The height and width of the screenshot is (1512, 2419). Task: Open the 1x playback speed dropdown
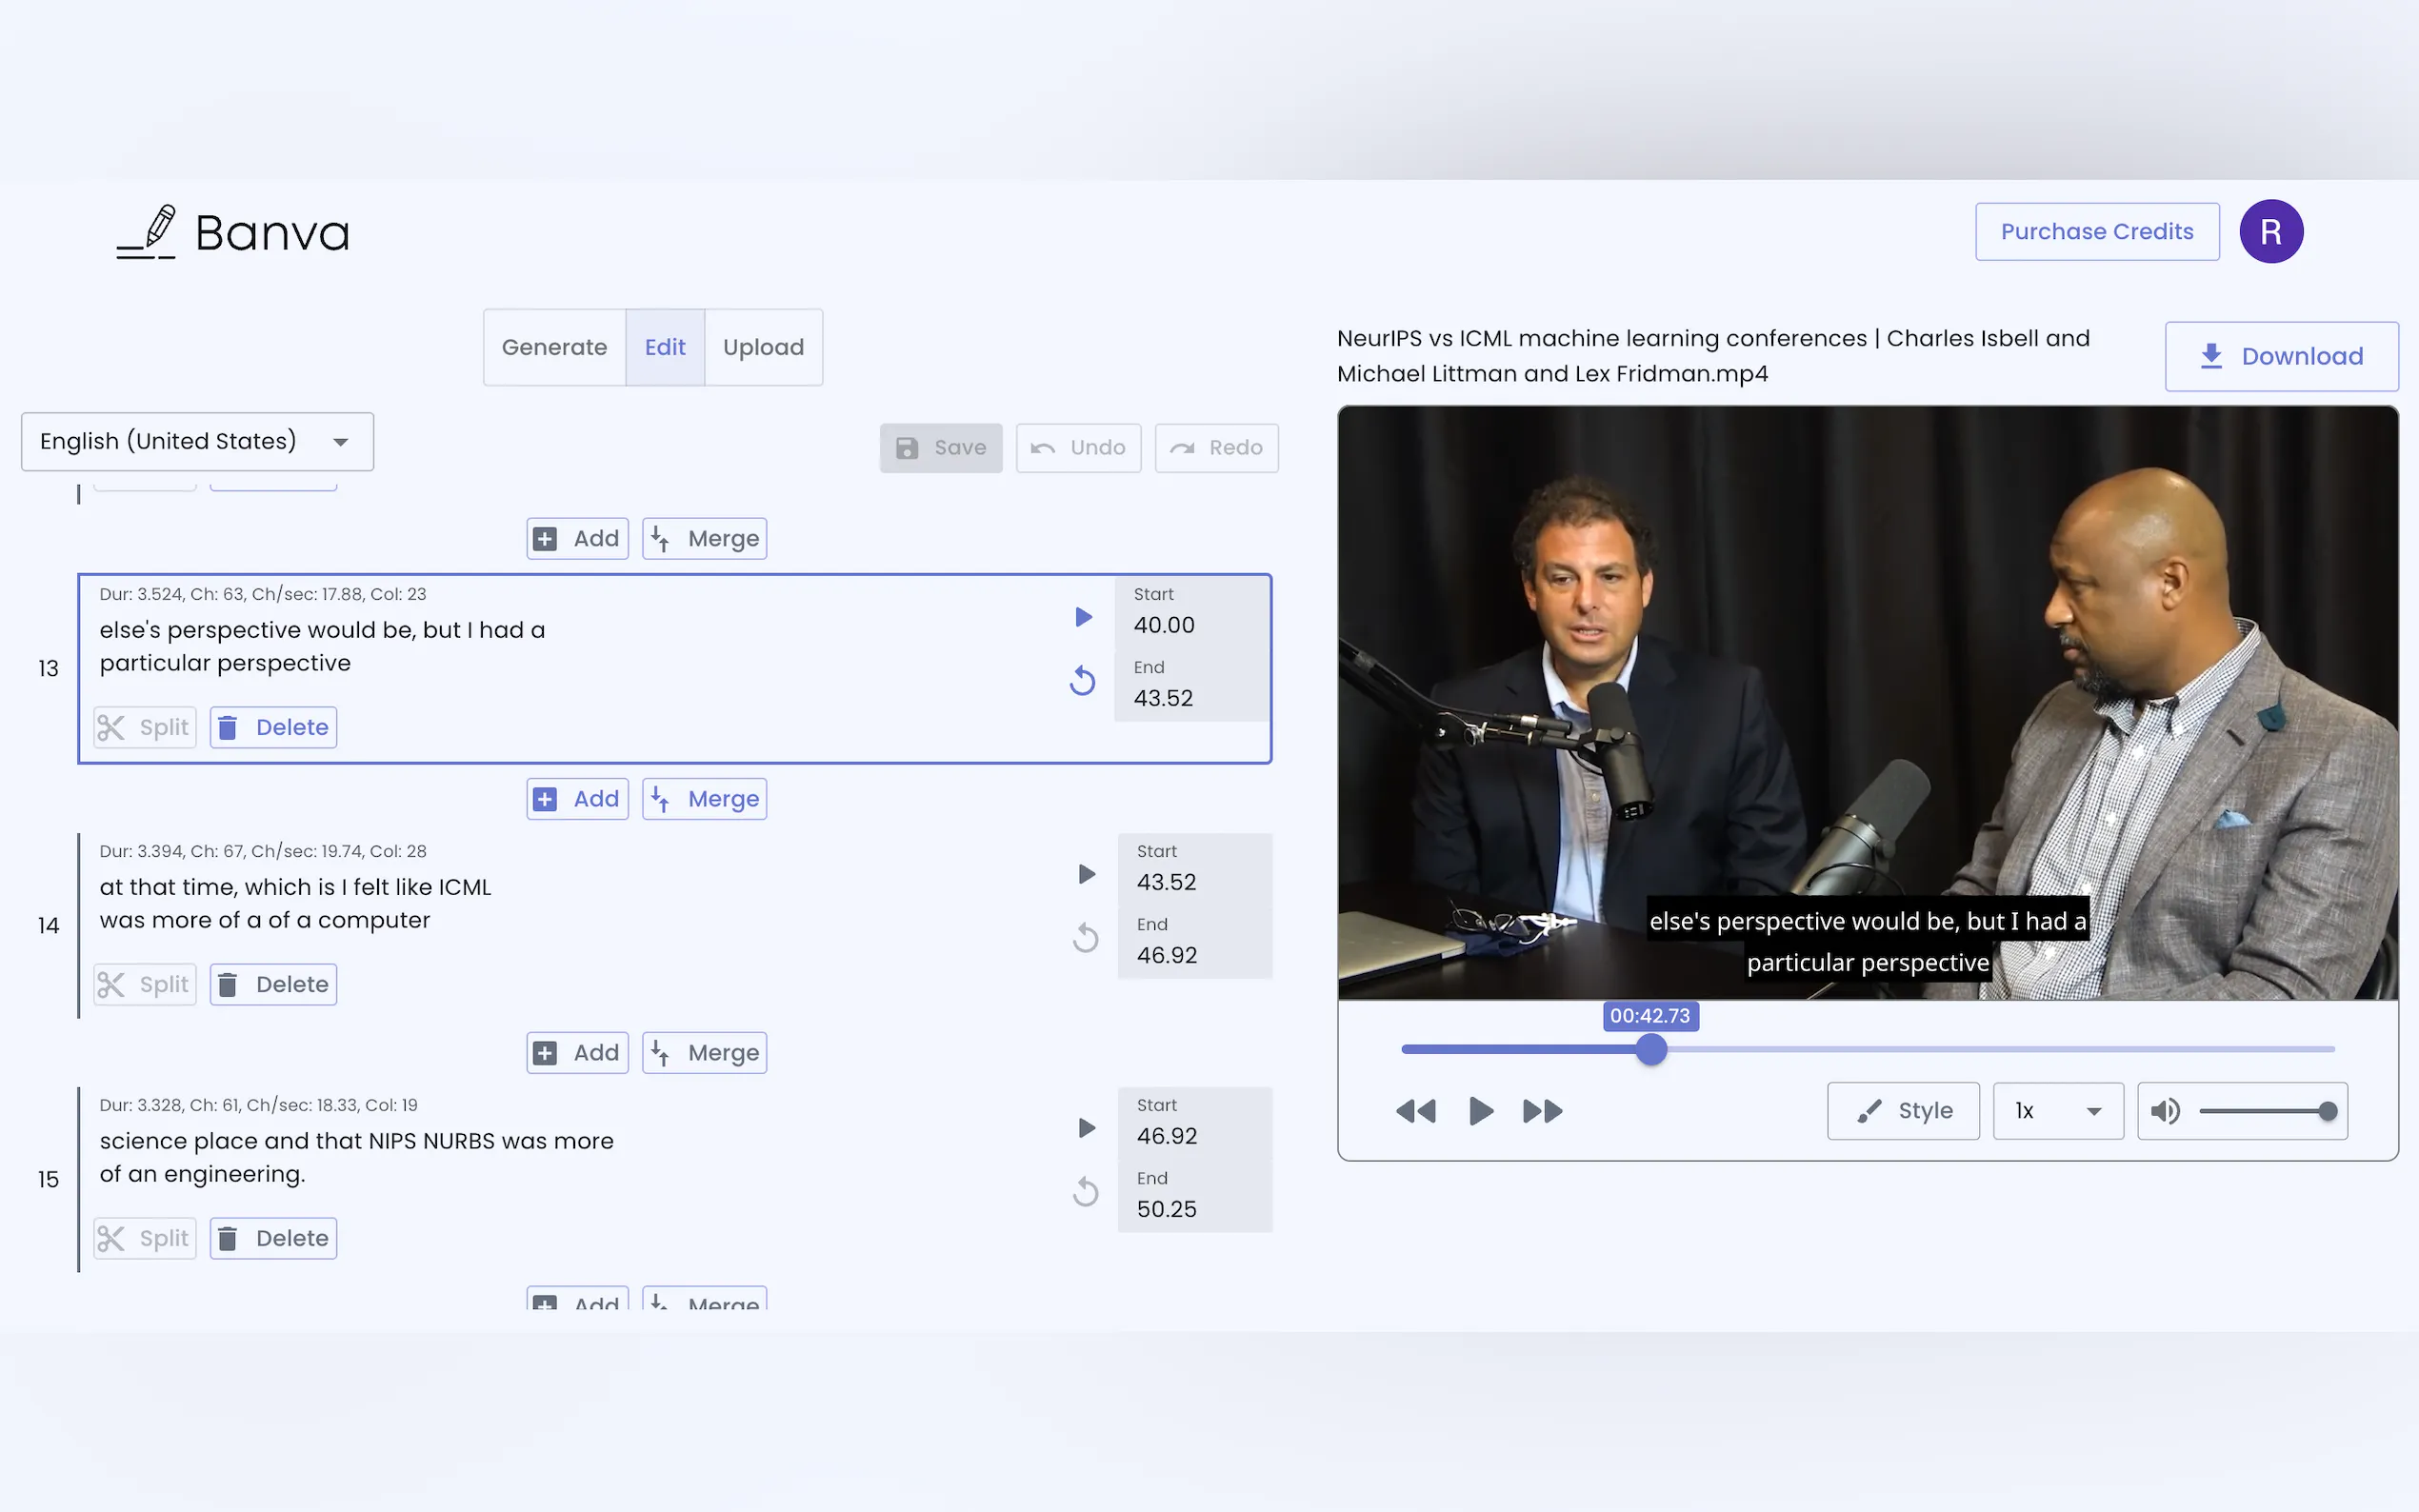click(x=2057, y=1111)
